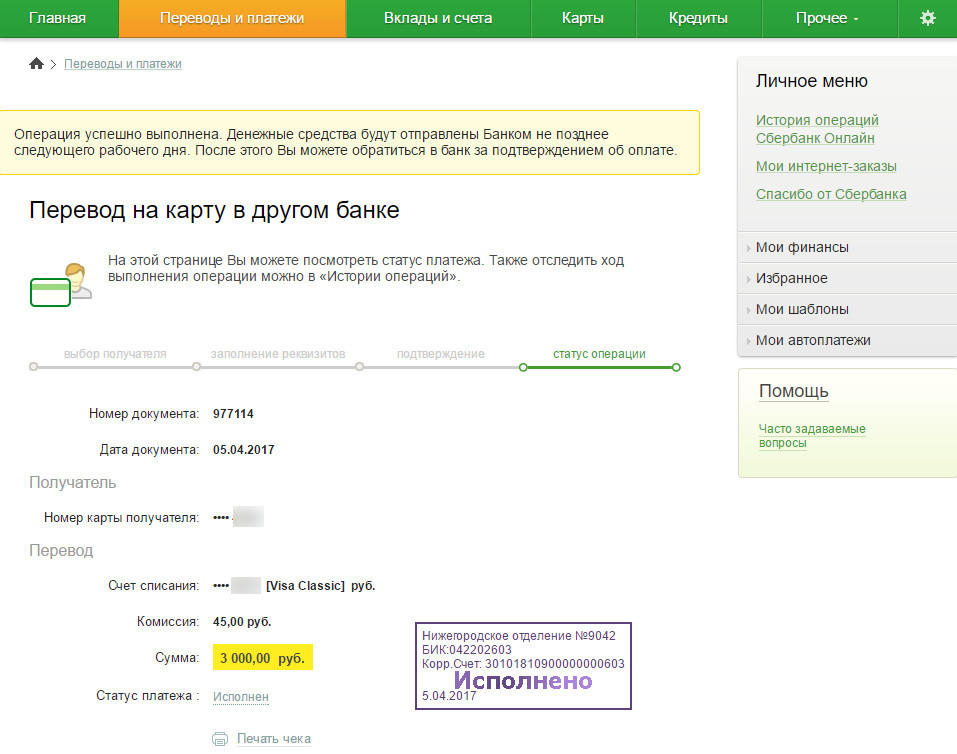957x754 pixels.
Task: Expand Мои автоплатежи section
Action: click(847, 341)
